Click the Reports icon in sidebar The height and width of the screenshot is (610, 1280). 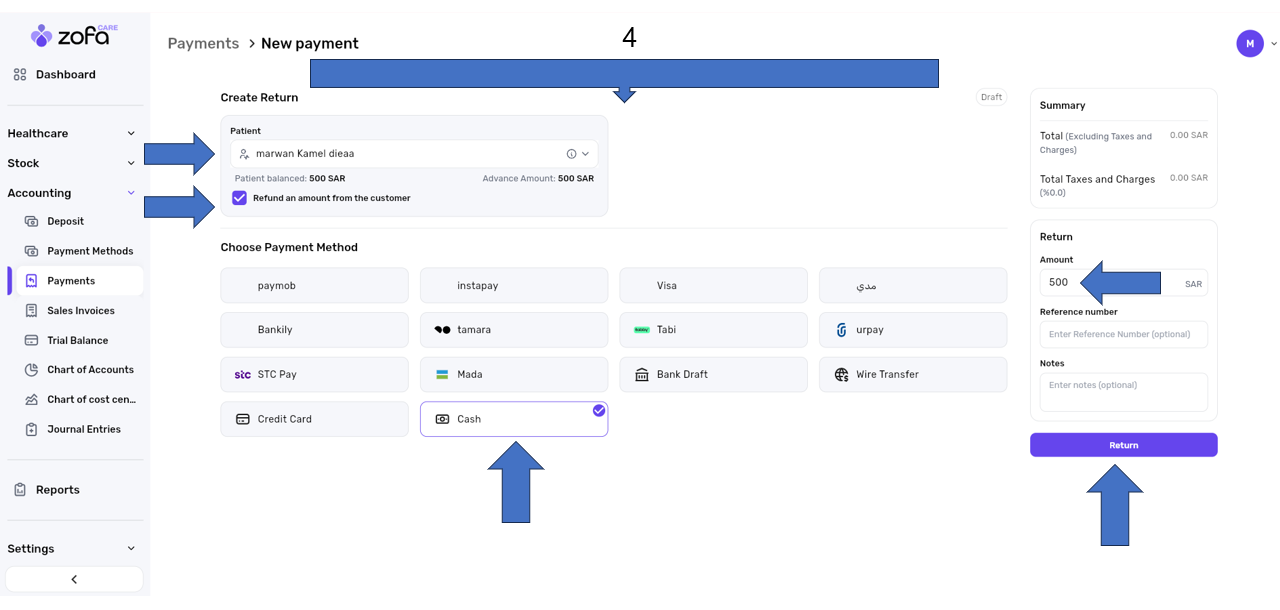point(20,490)
